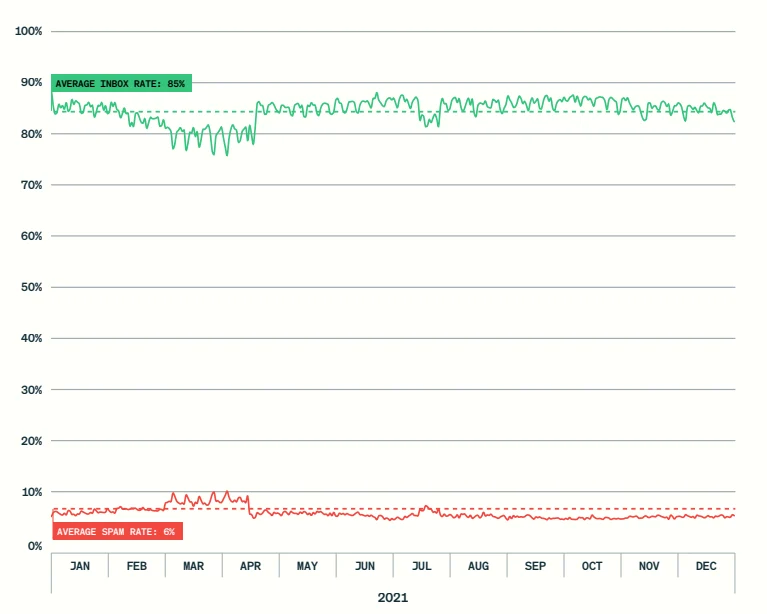The height and width of the screenshot is (614, 767).
Task: Click the 100% y-axis label
Action: 29,31
